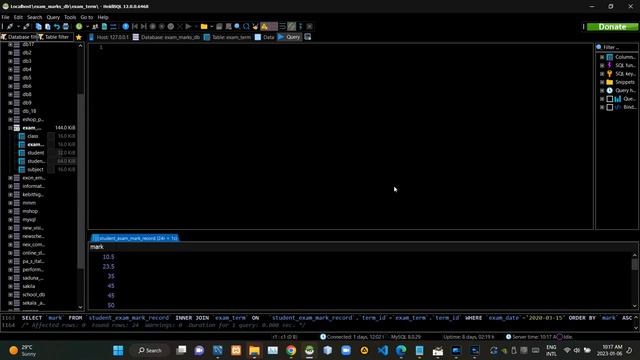This screenshot has width=640, height=360.
Task: Expand the db2 database node
Action: pyautogui.click(x=10, y=53)
